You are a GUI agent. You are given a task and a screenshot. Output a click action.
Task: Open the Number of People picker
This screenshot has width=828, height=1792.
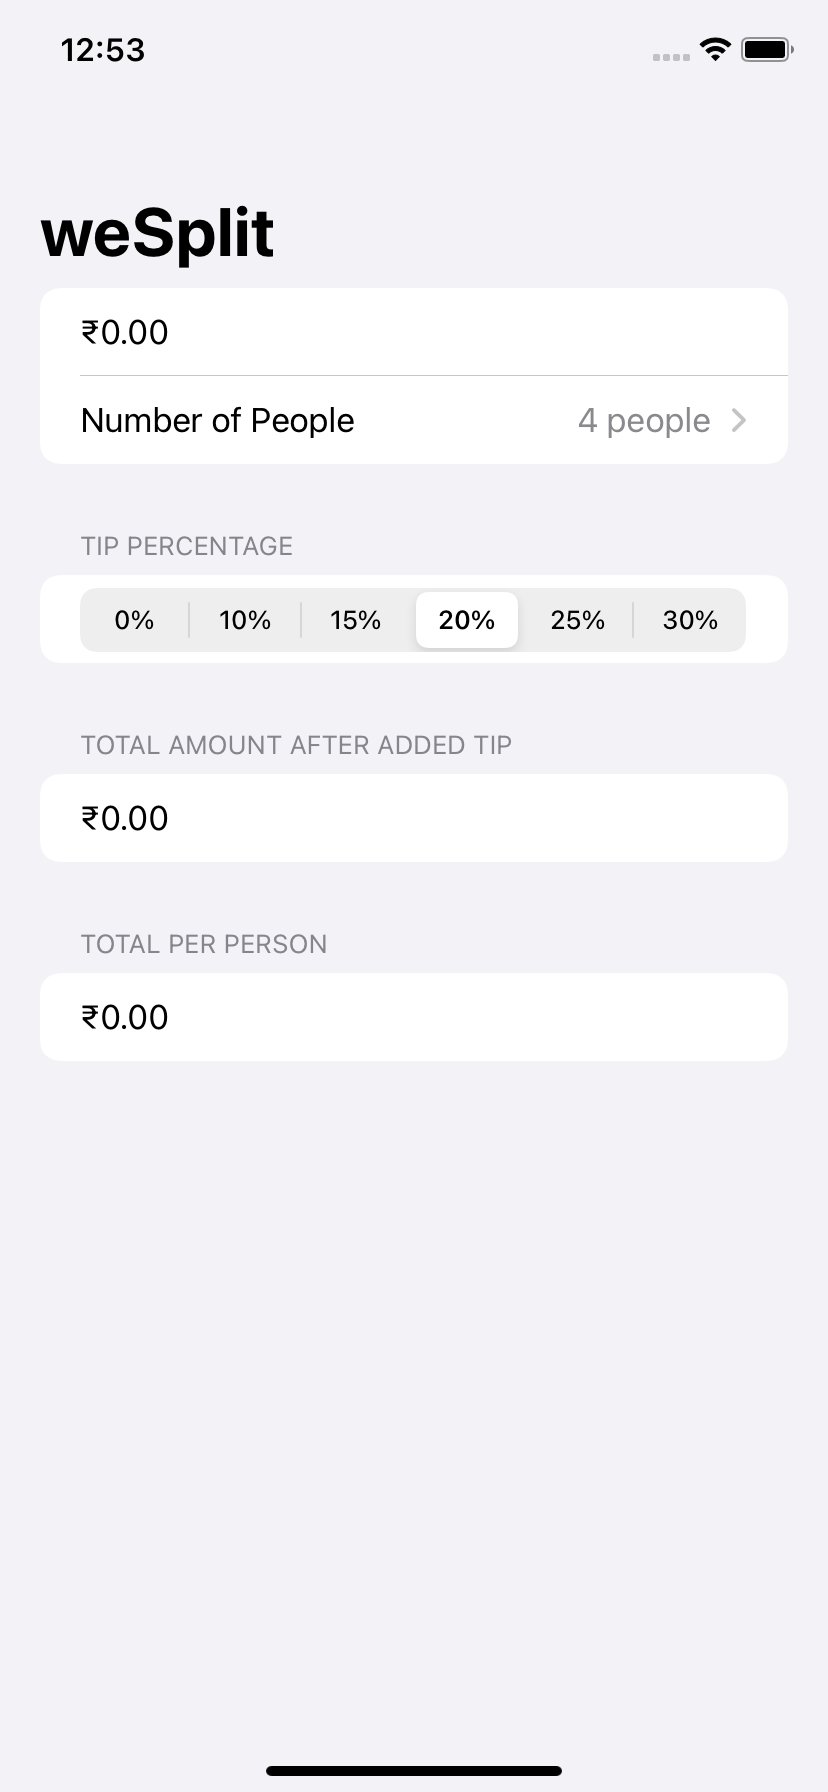414,420
